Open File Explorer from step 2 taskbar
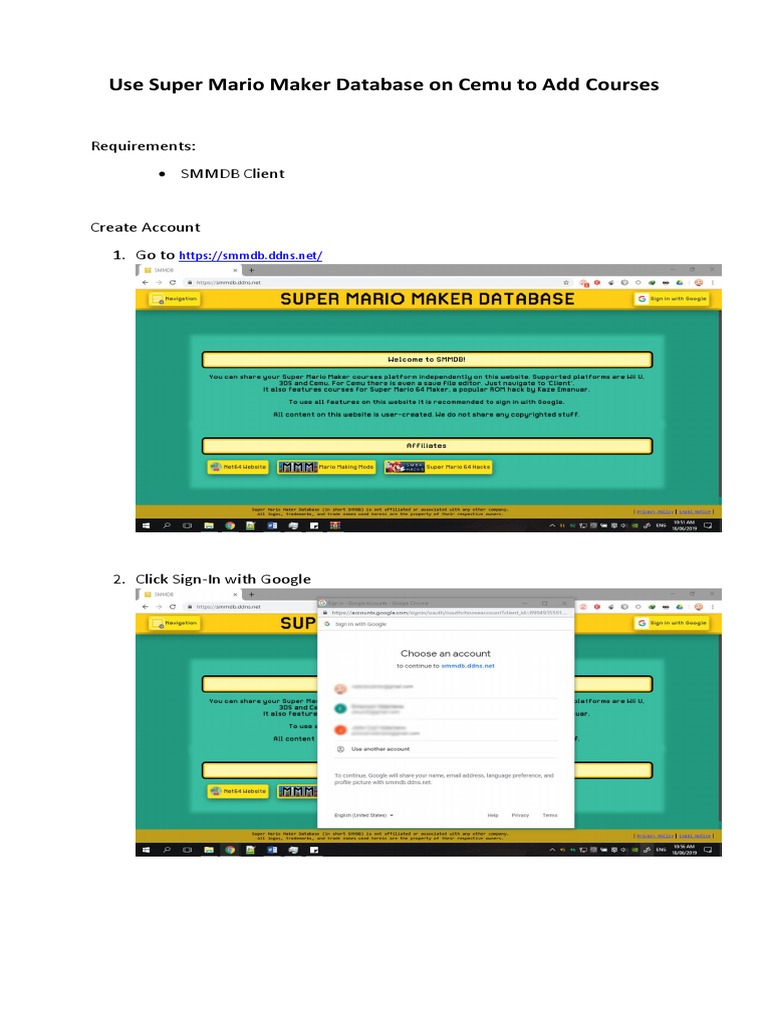This screenshot has height=1024, width=768. (209, 850)
